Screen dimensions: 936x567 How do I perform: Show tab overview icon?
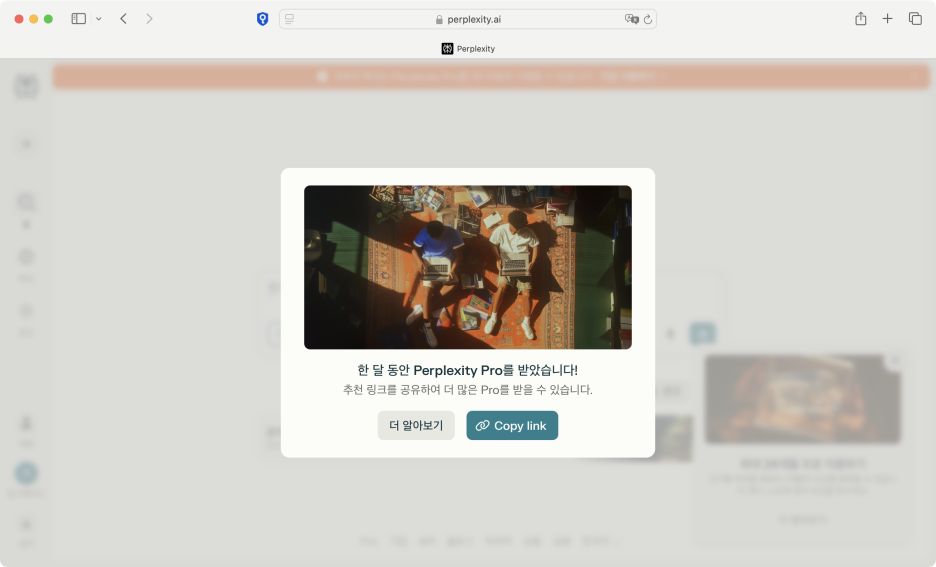(x=915, y=19)
